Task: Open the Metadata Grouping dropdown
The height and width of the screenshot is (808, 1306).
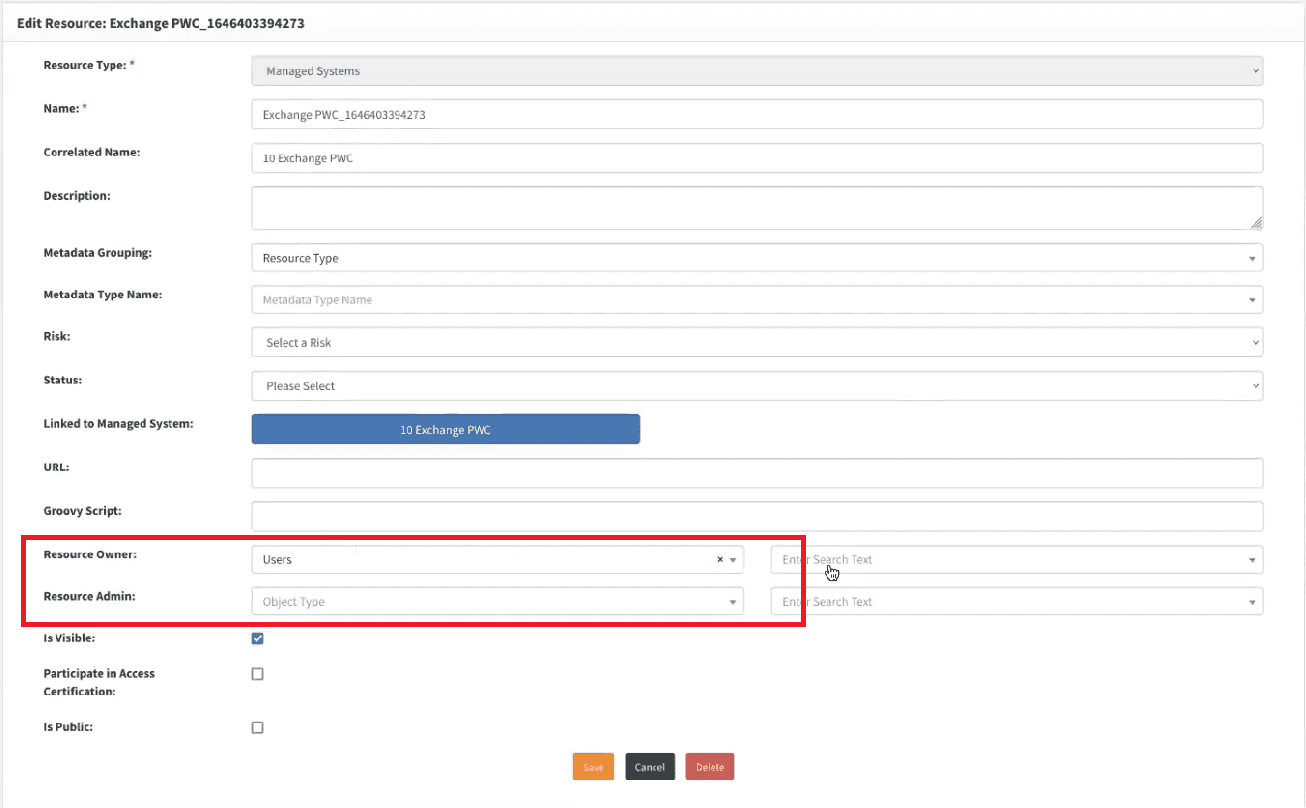Action: click(x=756, y=258)
